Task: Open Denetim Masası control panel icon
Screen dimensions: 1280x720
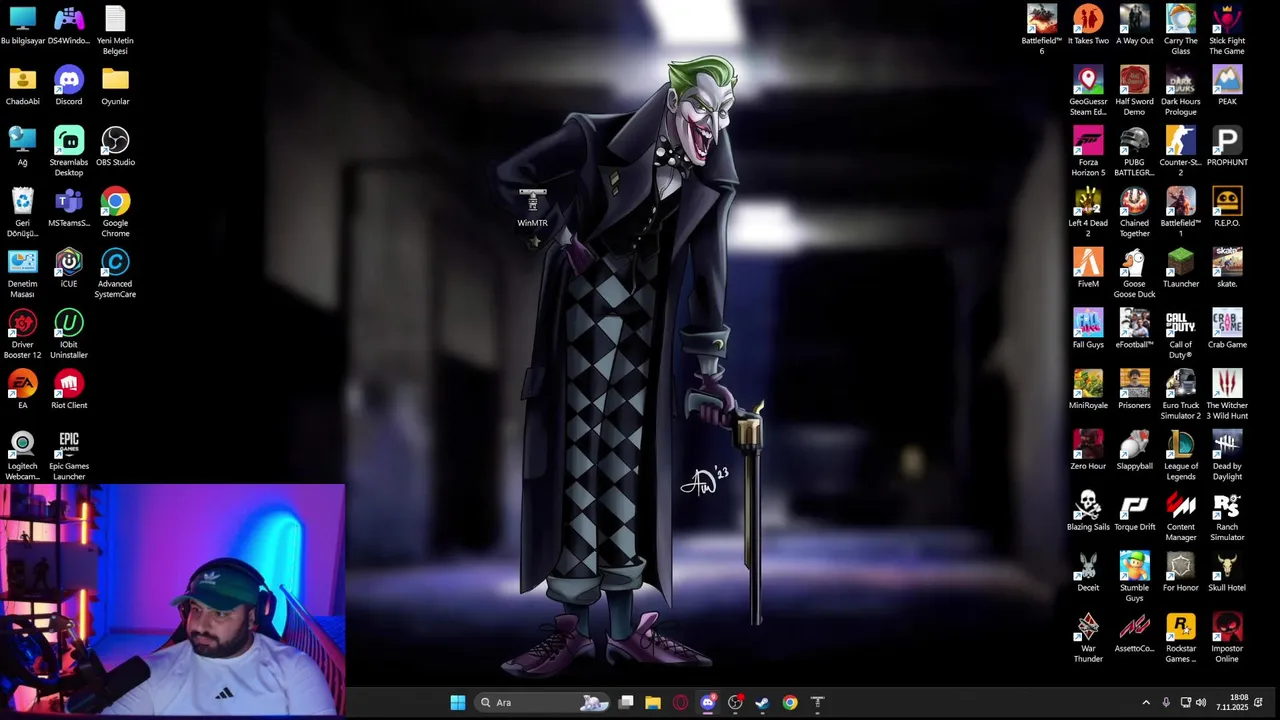Action: [22, 274]
